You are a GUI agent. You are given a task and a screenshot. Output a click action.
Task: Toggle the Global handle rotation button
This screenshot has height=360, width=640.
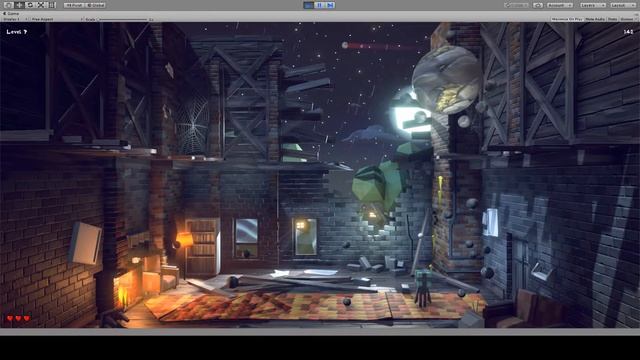pyautogui.click(x=96, y=5)
